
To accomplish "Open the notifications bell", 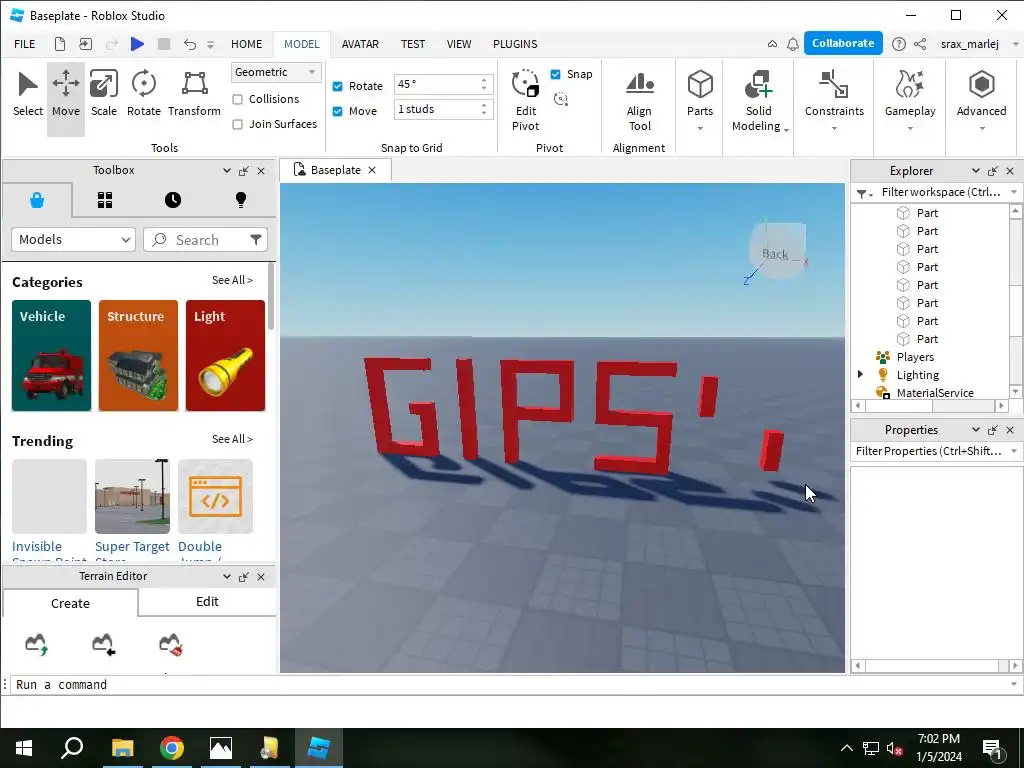I will click(793, 44).
